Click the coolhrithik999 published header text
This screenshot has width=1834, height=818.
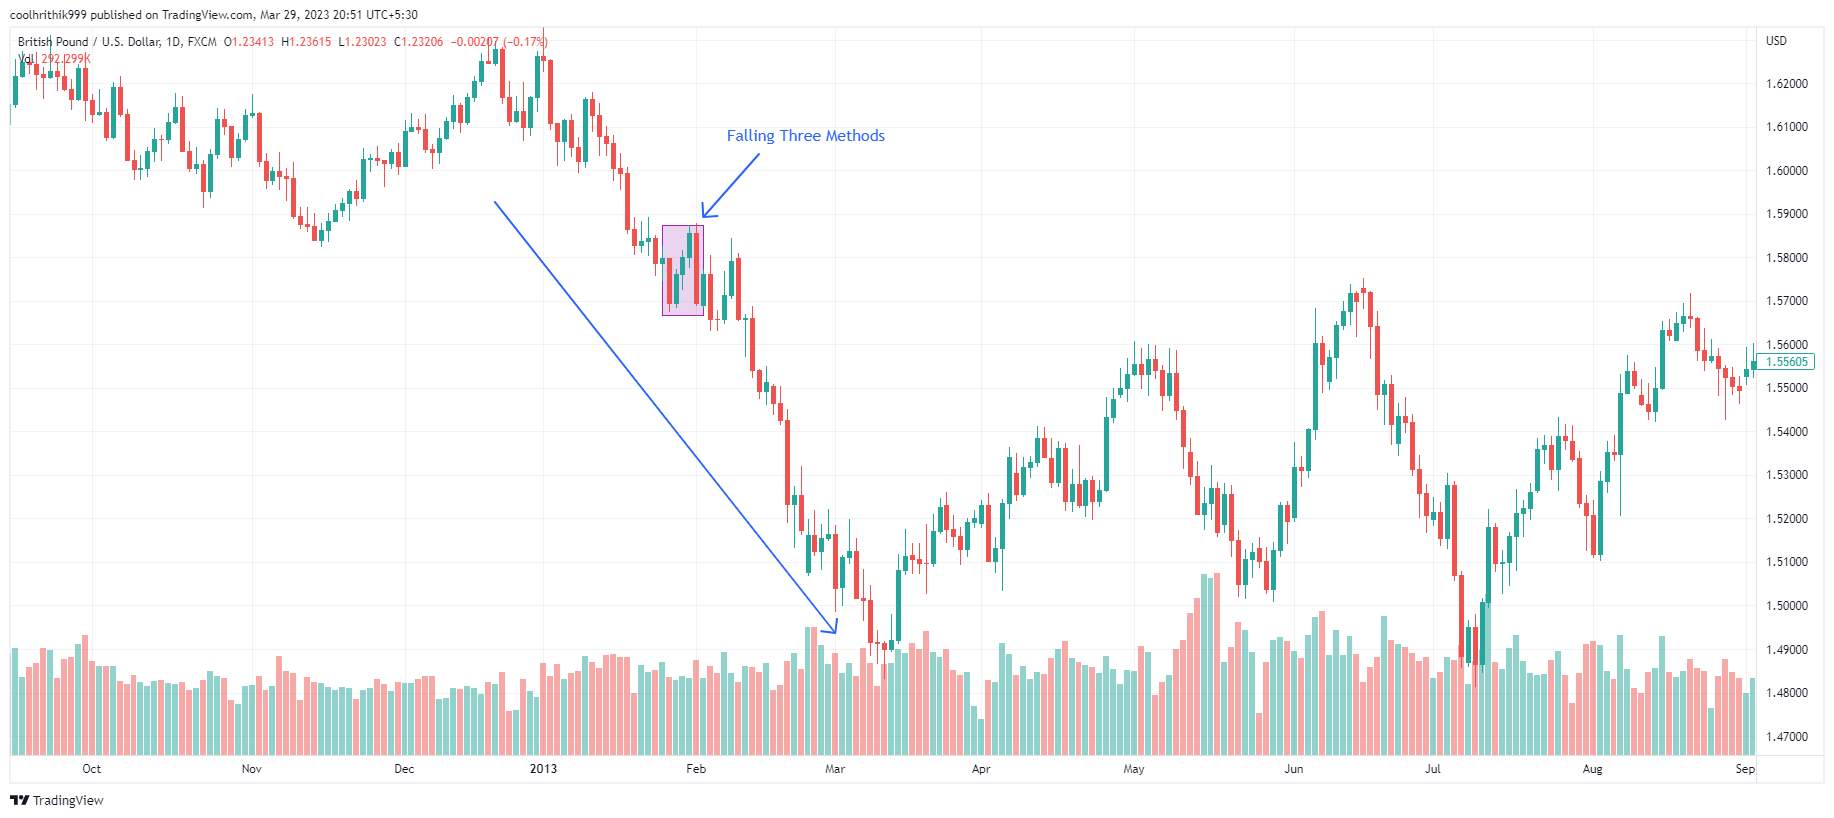pyautogui.click(x=214, y=15)
